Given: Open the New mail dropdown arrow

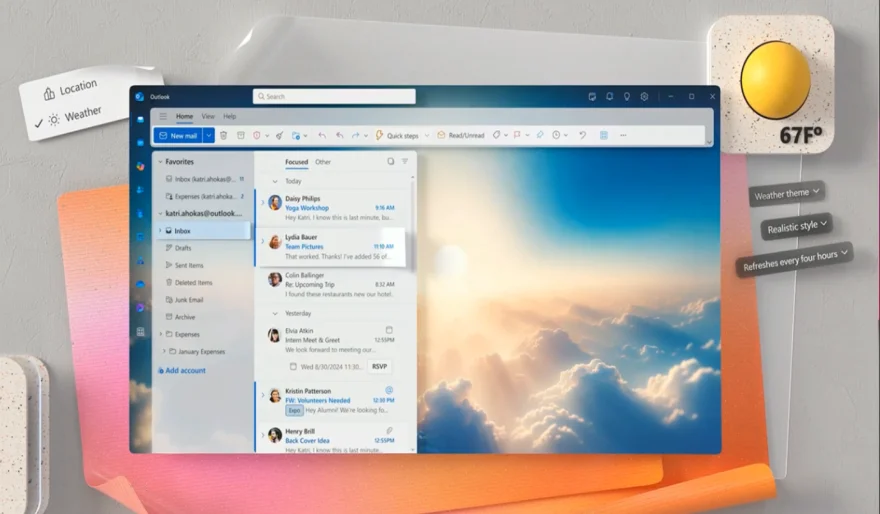Looking at the screenshot, I should [208, 135].
